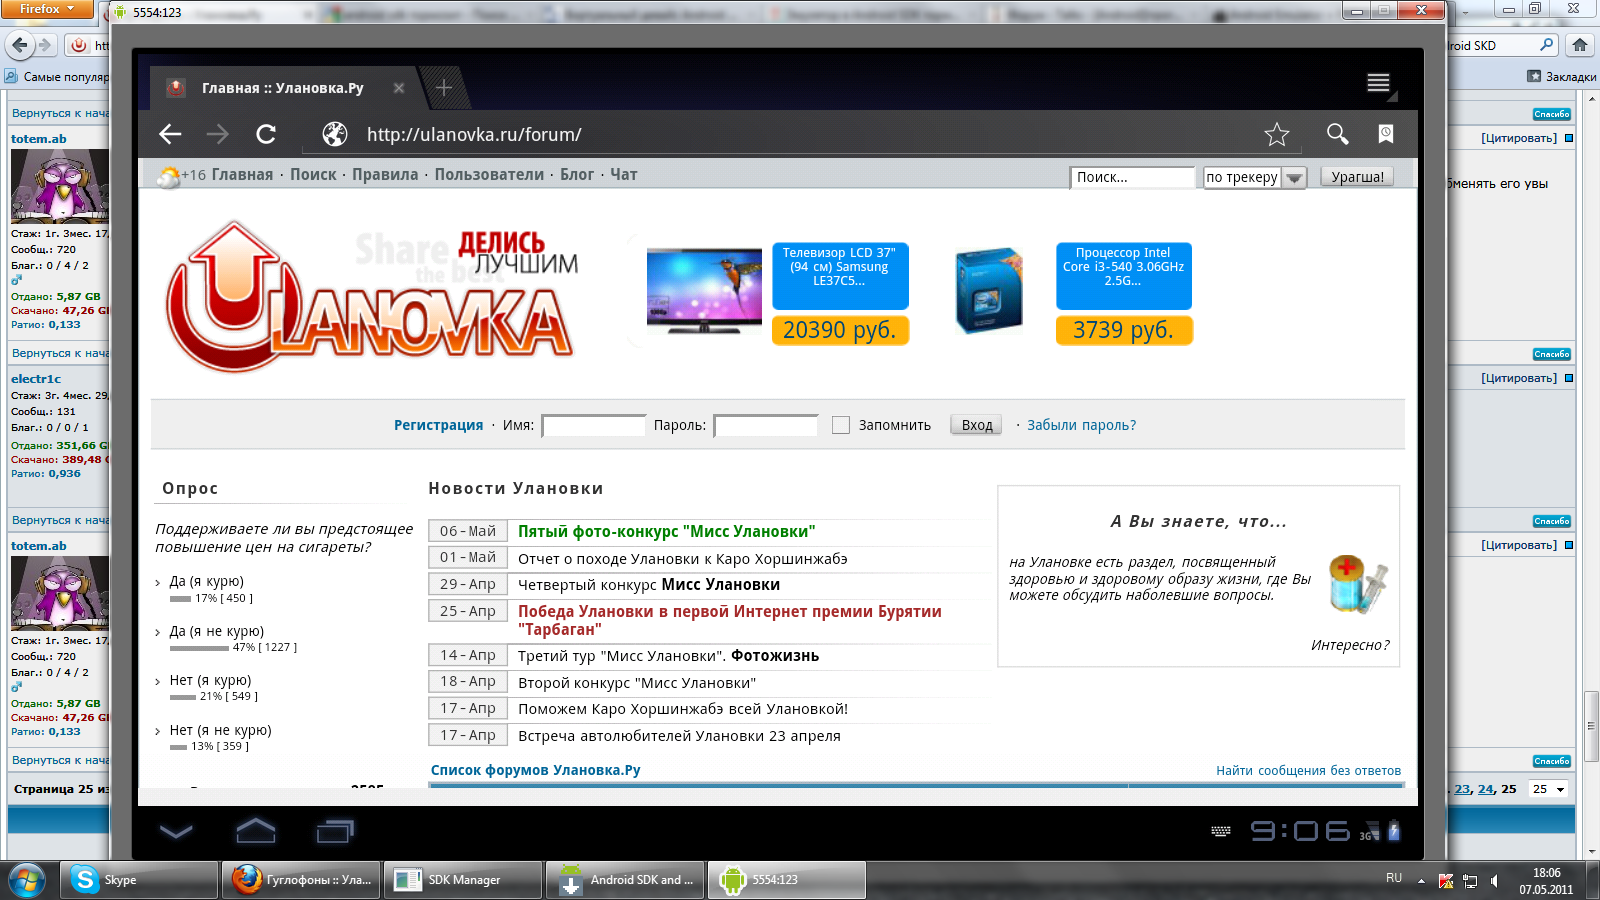Open the bookmarks list icon

tap(1386, 134)
